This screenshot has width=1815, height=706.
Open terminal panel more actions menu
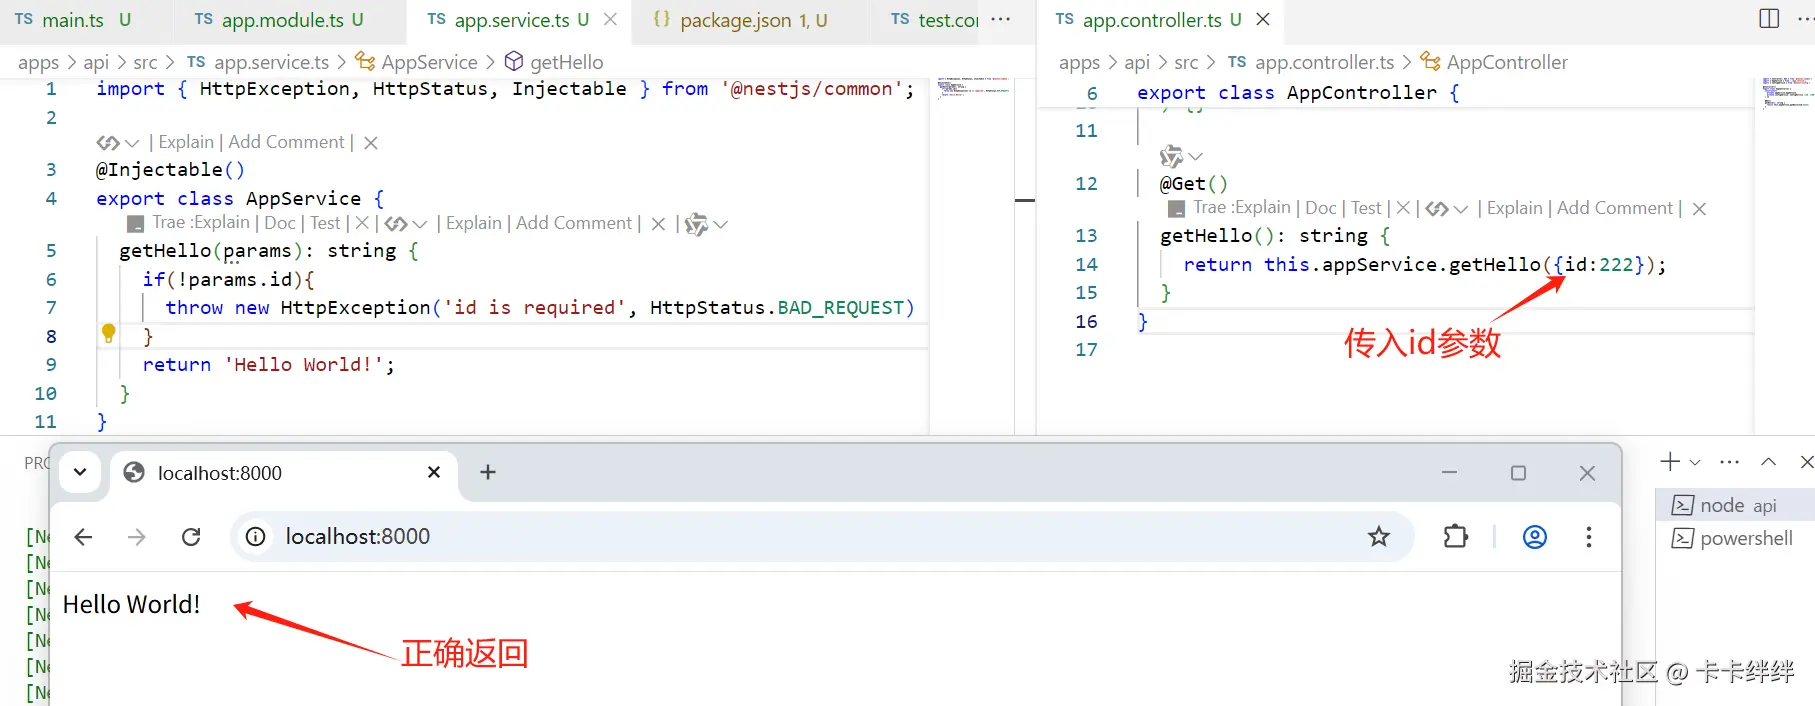point(1730,462)
